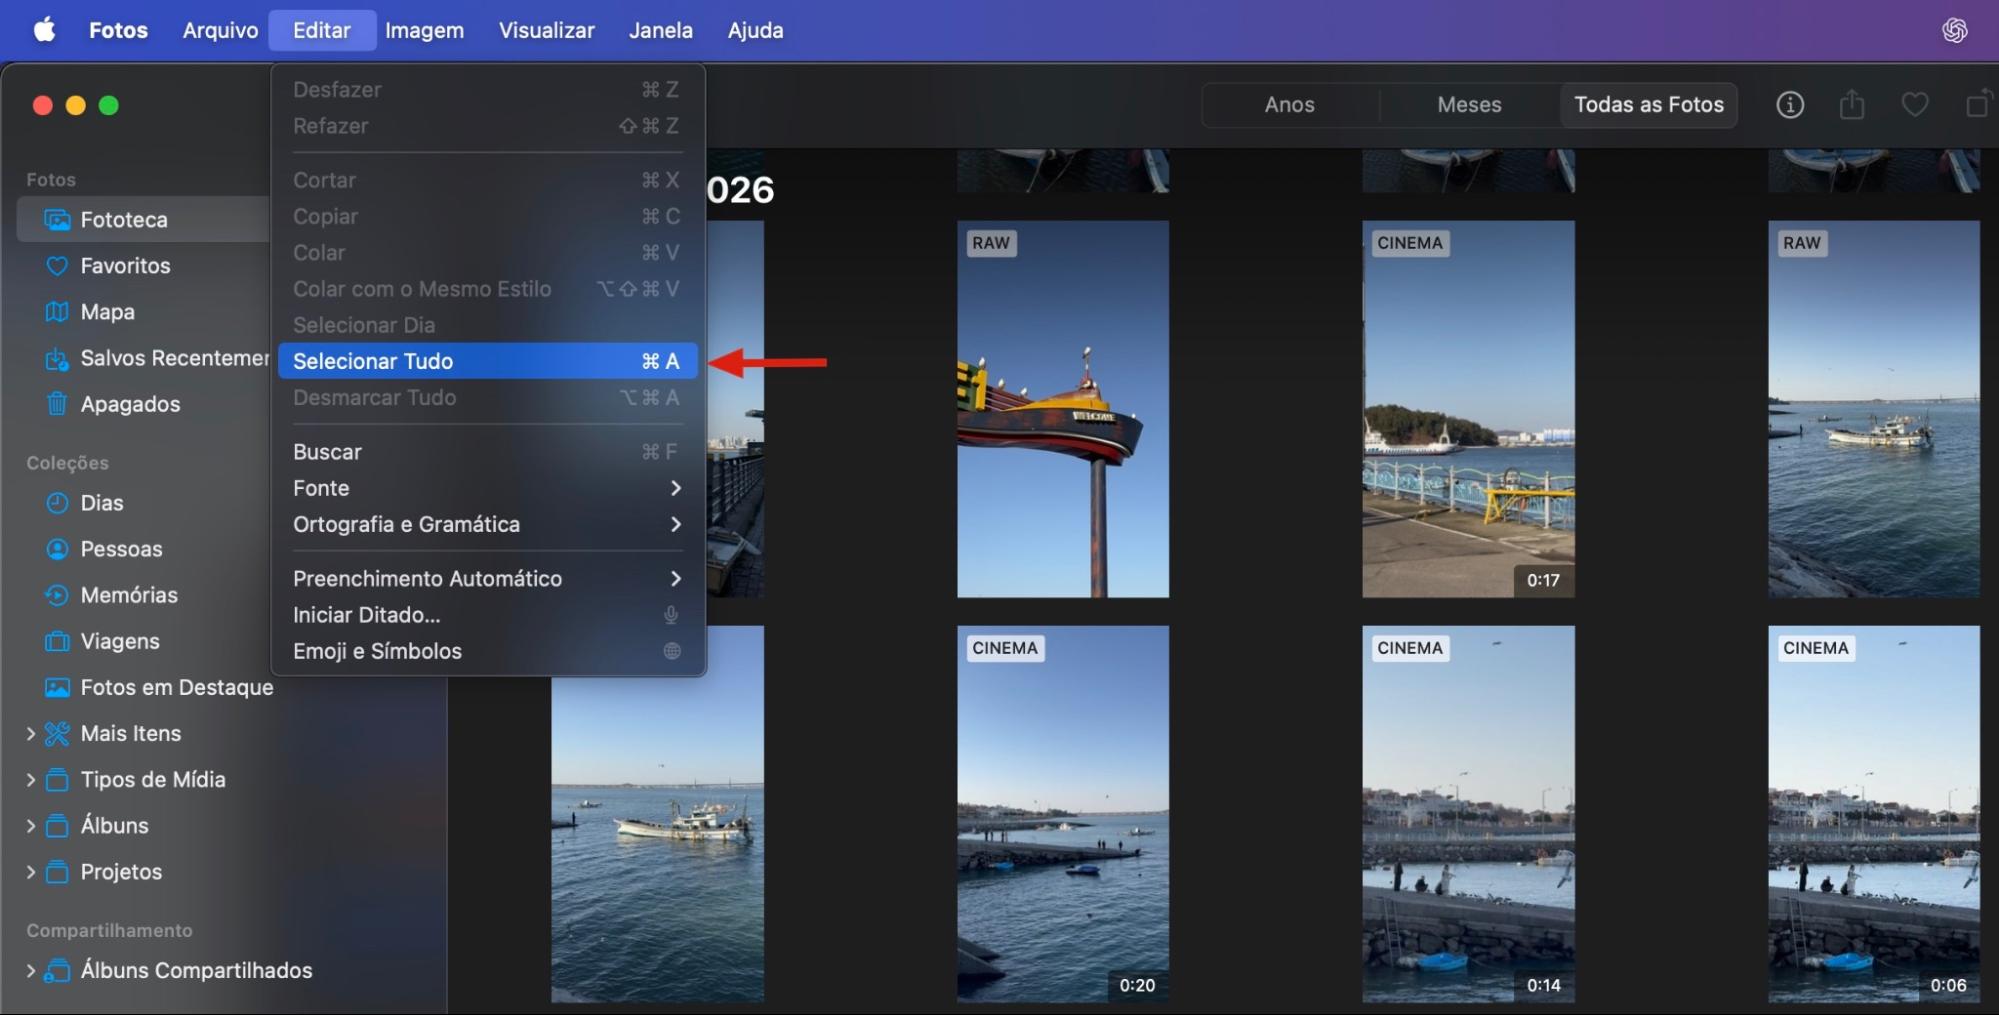Expand the Tipos de Mídia section
1999x1015 pixels.
pos(30,779)
